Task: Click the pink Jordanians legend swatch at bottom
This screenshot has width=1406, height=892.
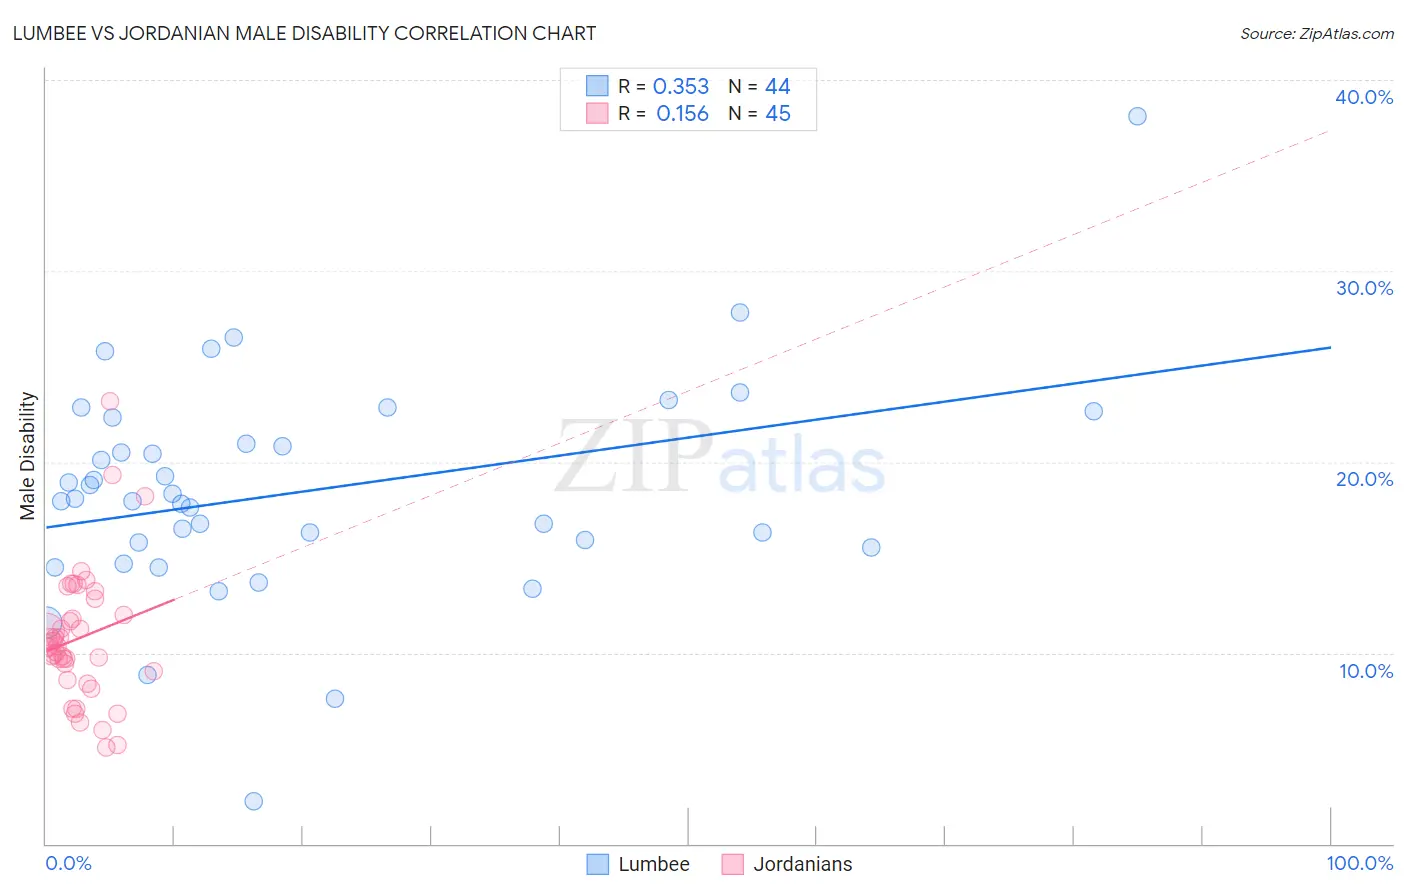Action: coord(732,864)
